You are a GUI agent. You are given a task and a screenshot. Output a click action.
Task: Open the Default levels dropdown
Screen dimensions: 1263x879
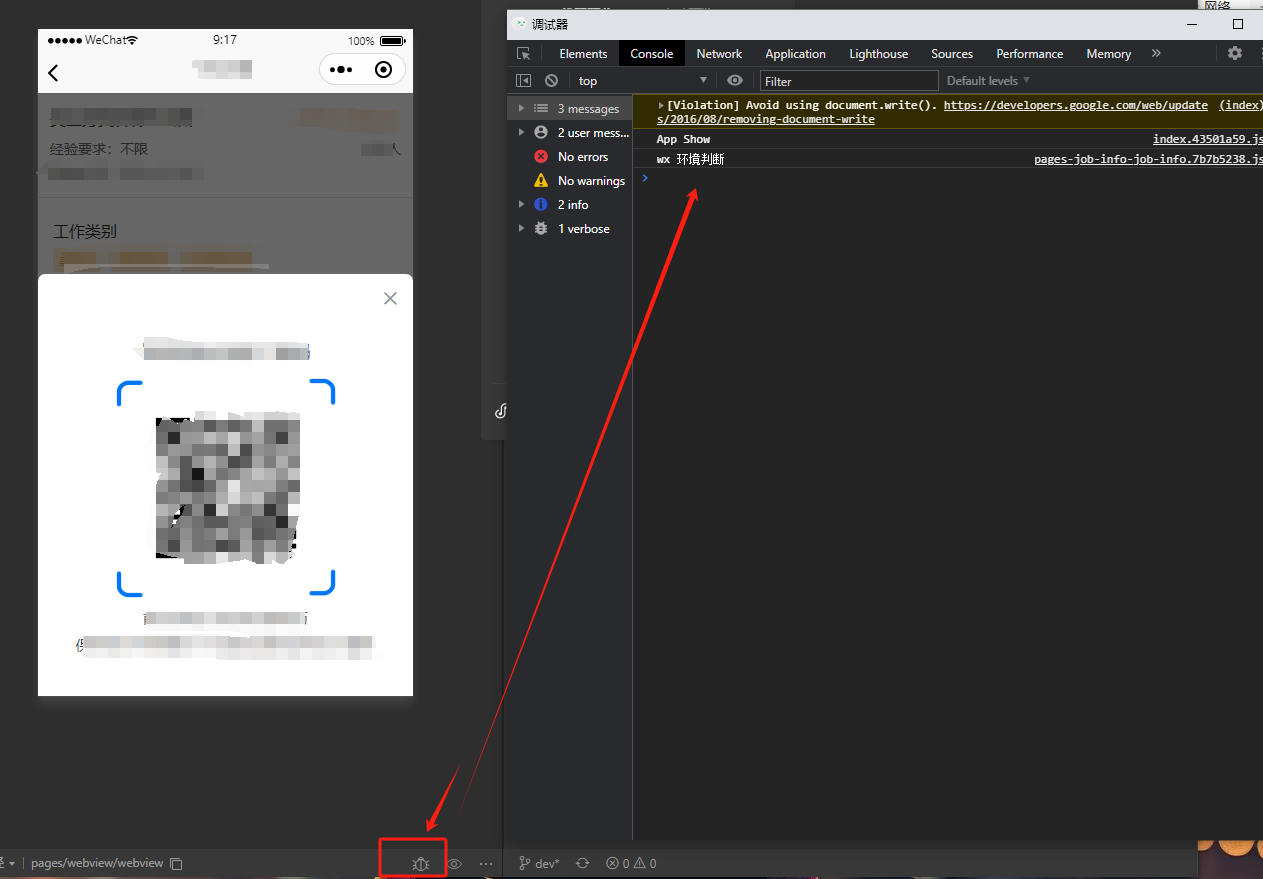click(x=988, y=81)
